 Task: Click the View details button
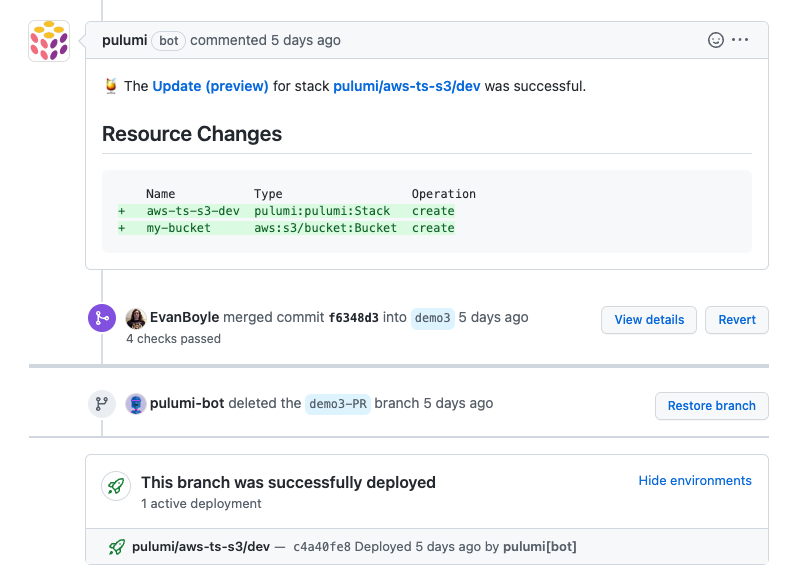648,320
